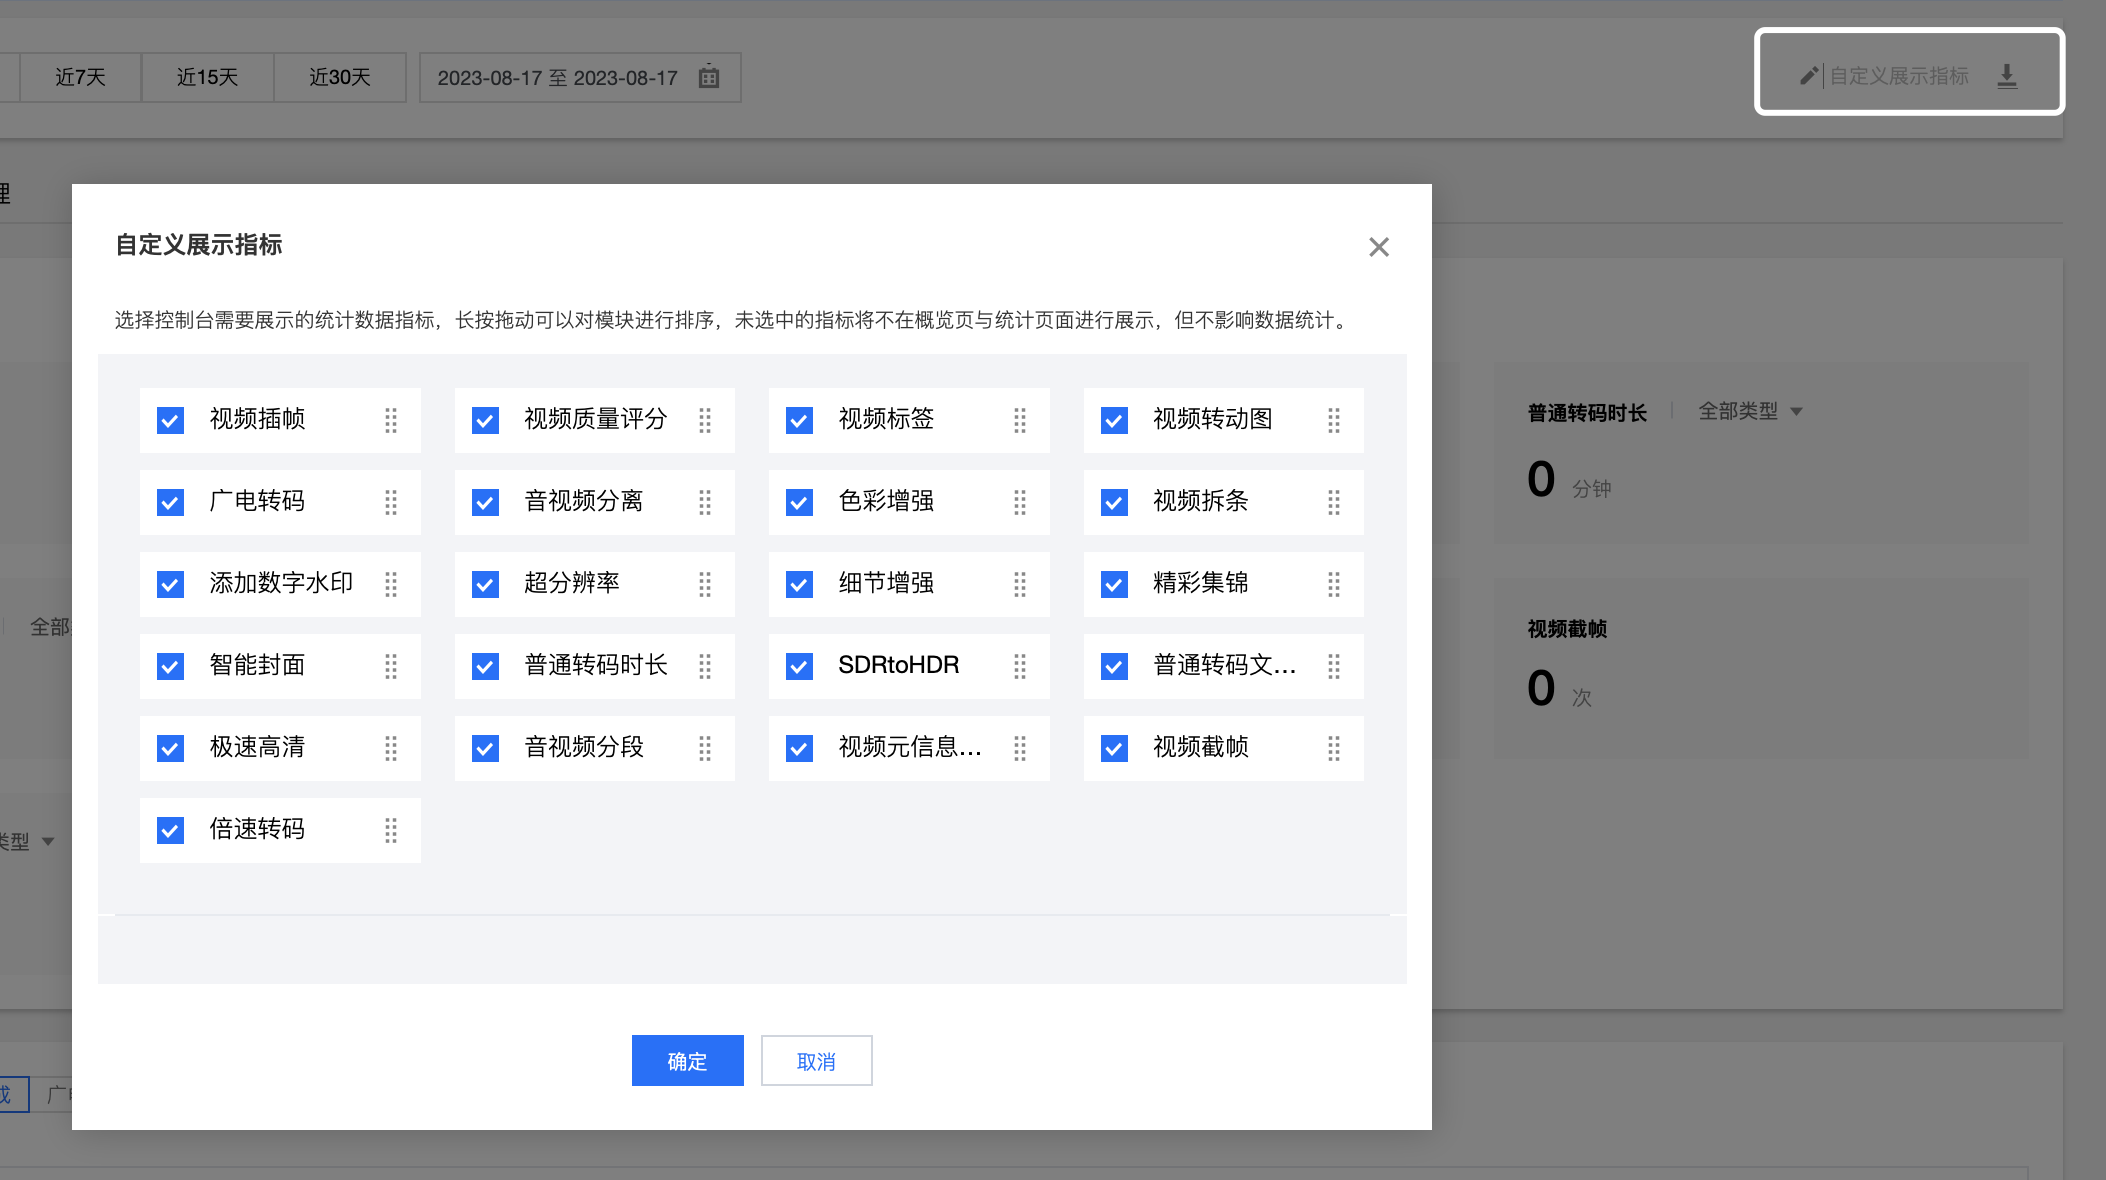Close the 自定义展示指标 dialog with X
Viewport: 2106px width, 1180px height.
(x=1379, y=247)
